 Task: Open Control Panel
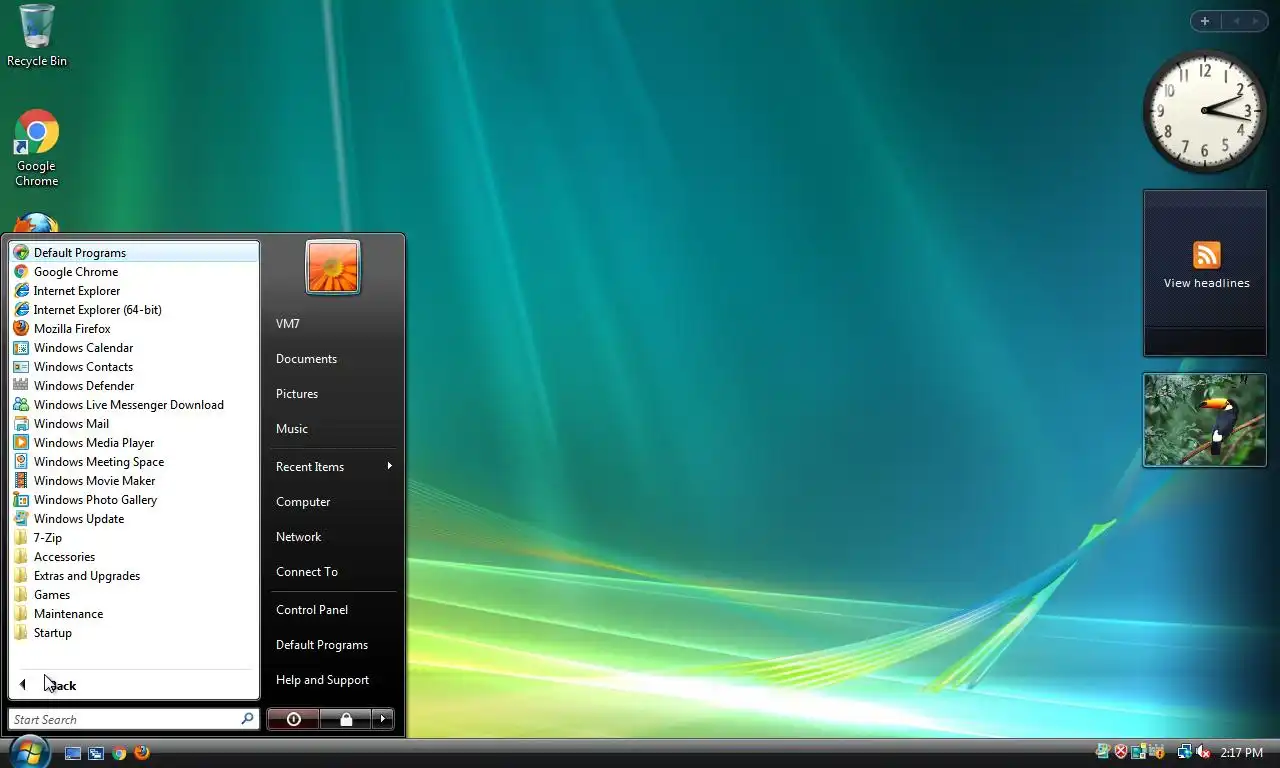pyautogui.click(x=333, y=610)
